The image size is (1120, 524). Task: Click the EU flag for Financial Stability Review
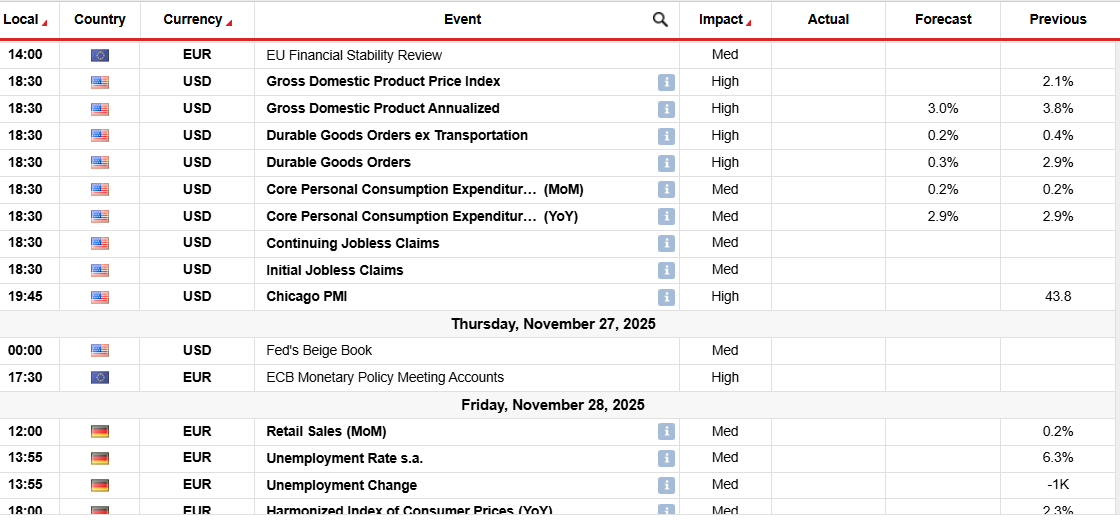click(x=100, y=55)
